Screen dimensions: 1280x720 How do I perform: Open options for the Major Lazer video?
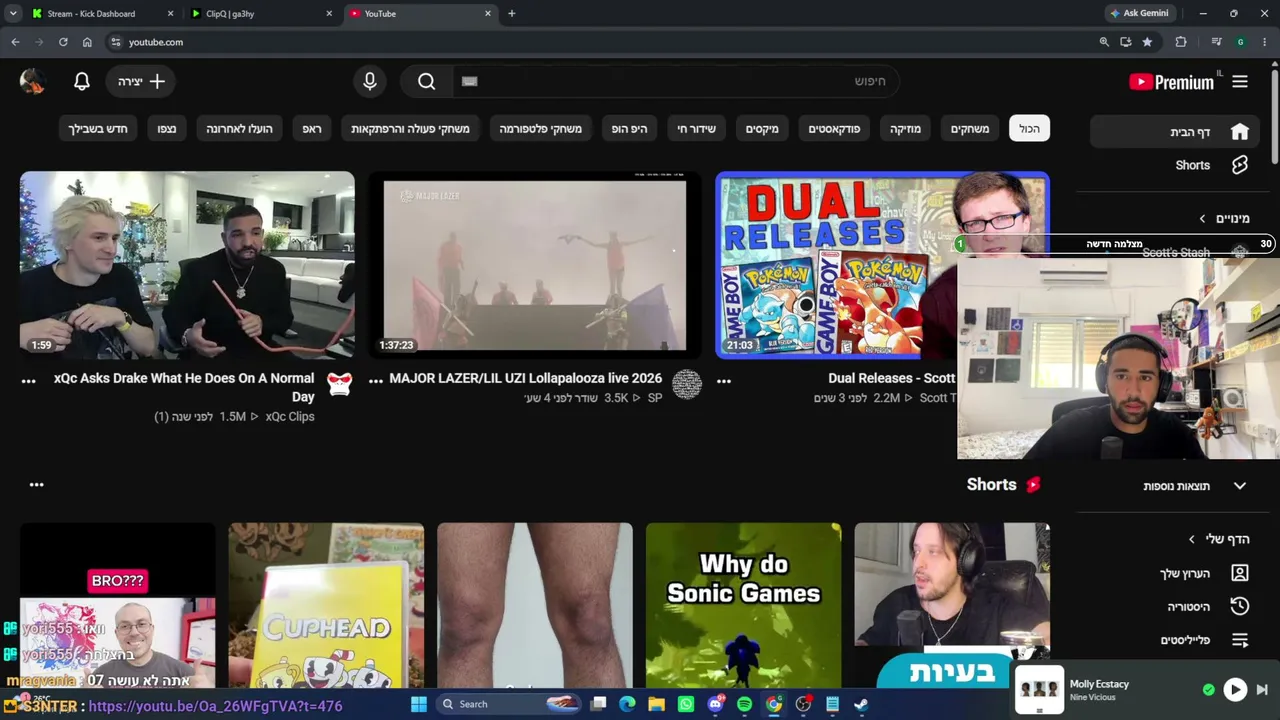click(376, 381)
